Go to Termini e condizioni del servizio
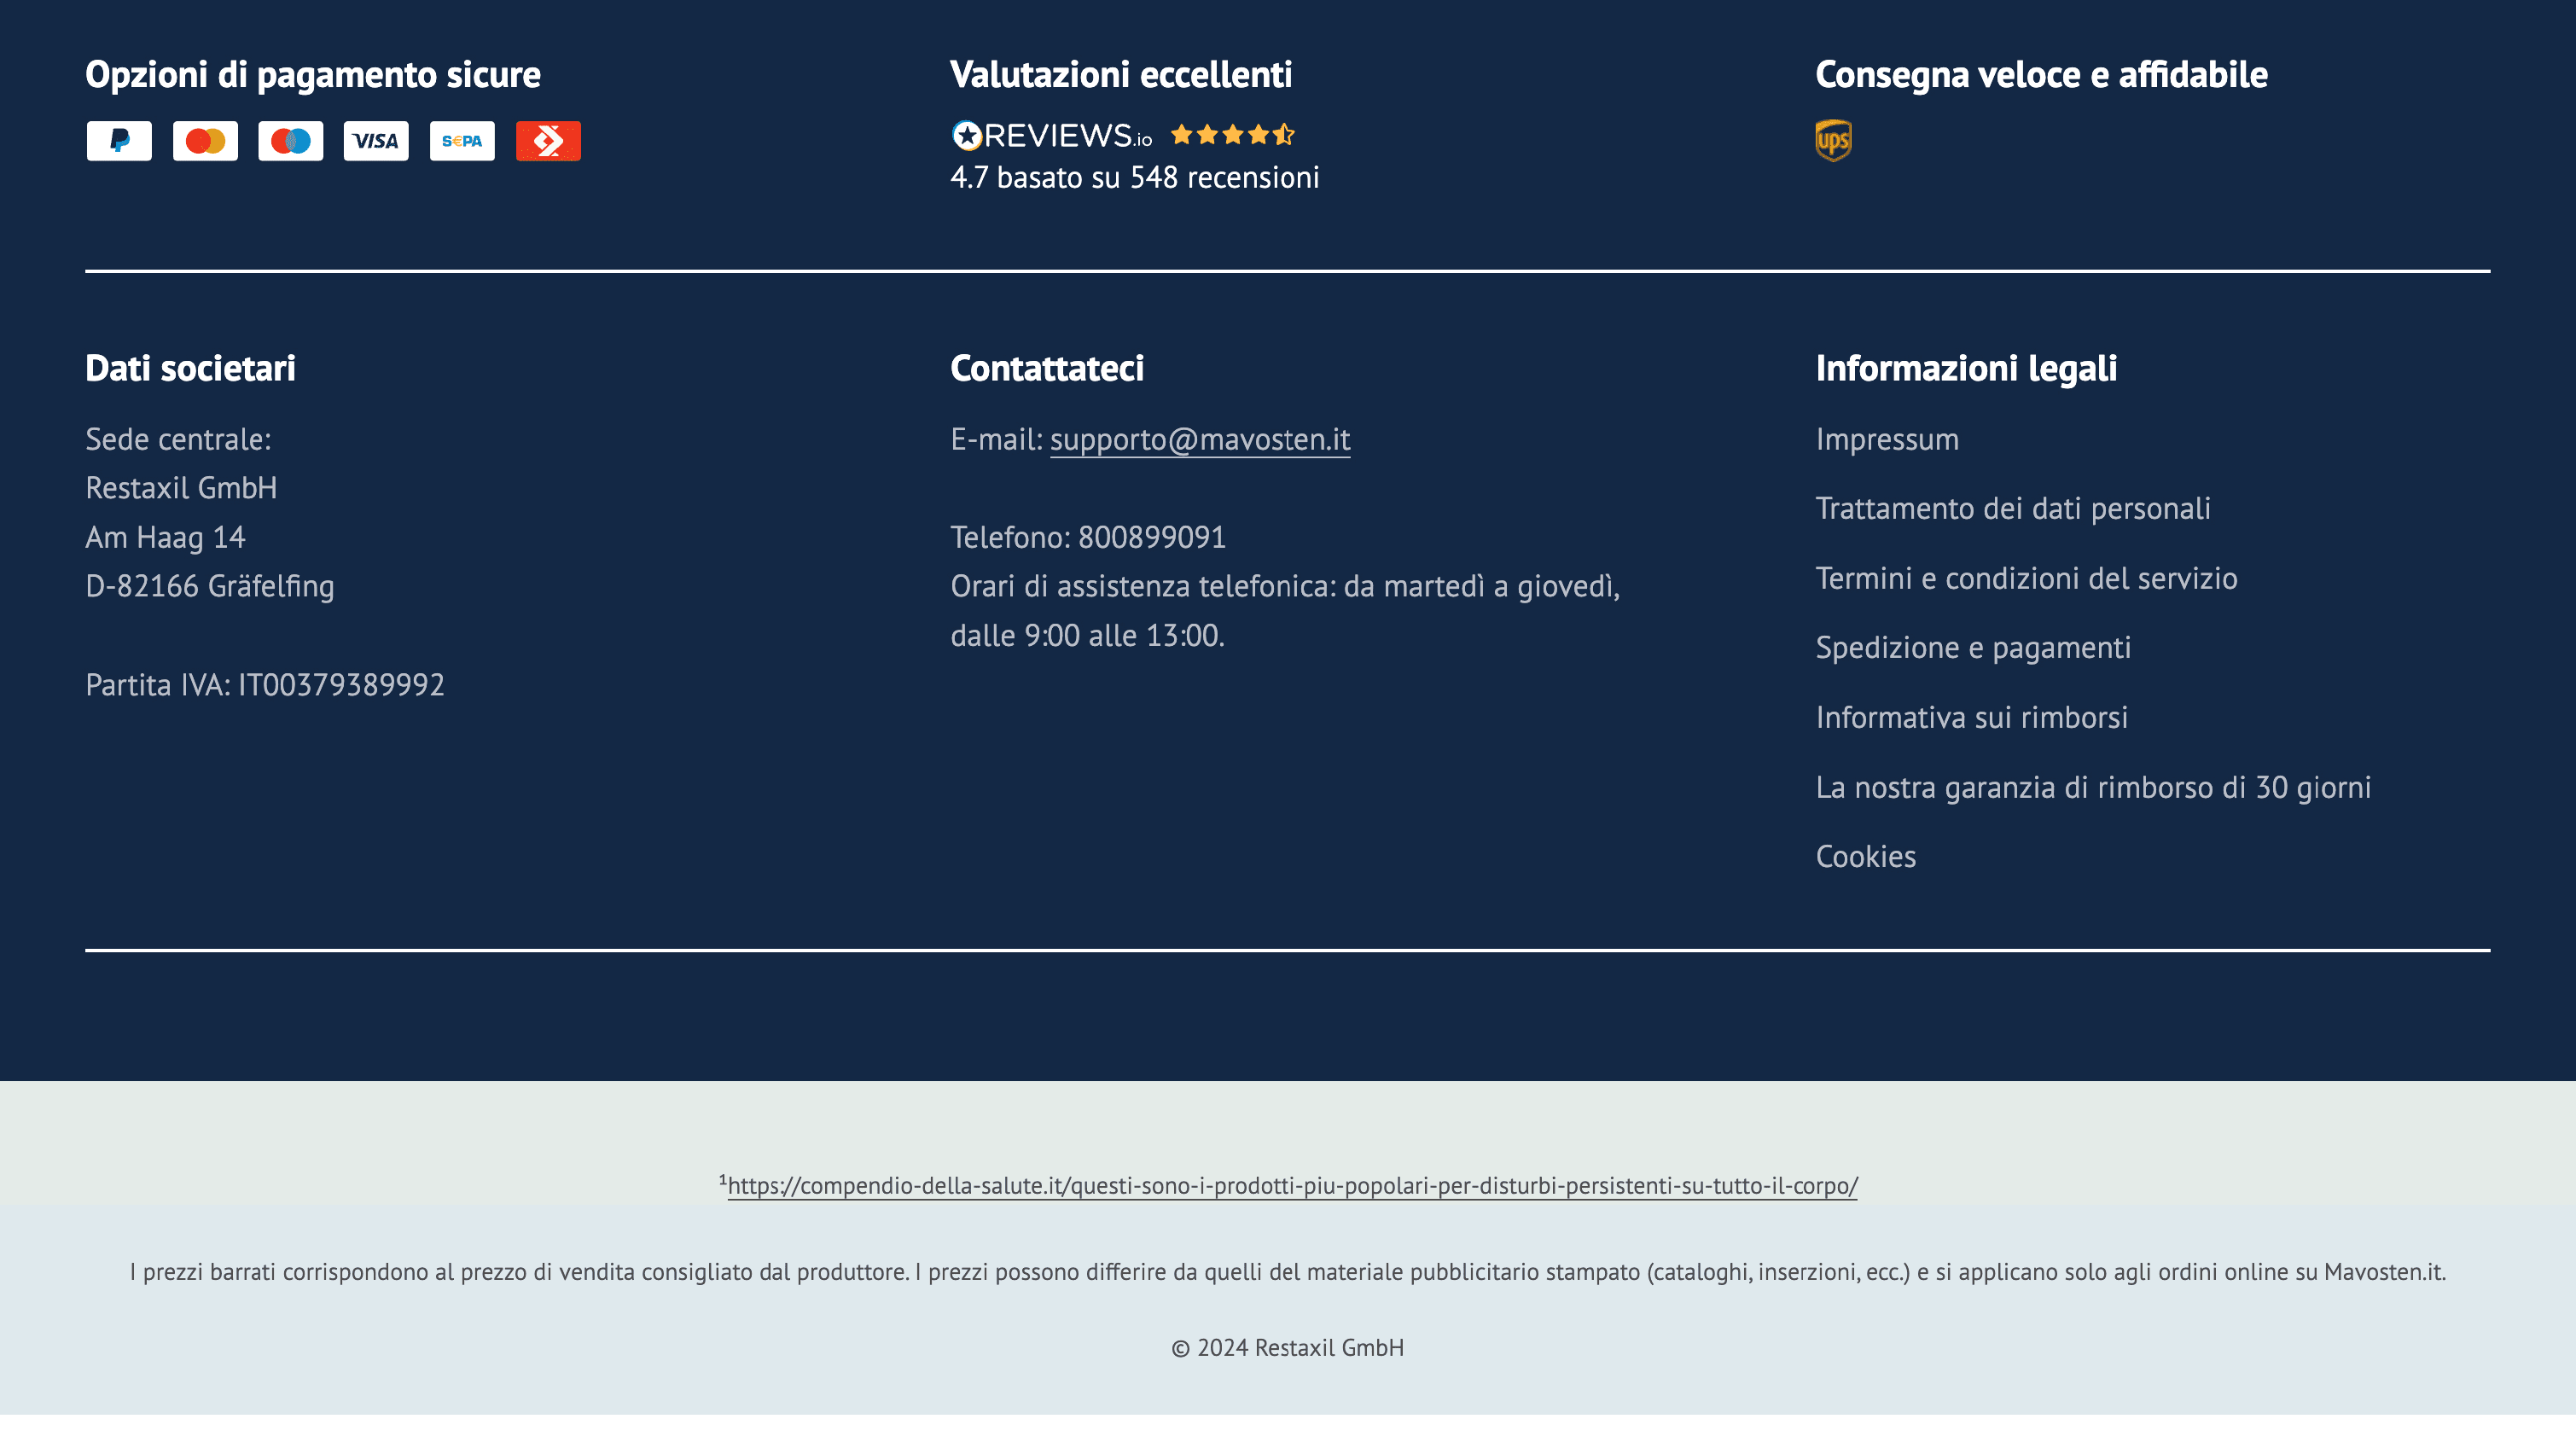This screenshot has height=1448, width=2576. pyautogui.click(x=2026, y=578)
